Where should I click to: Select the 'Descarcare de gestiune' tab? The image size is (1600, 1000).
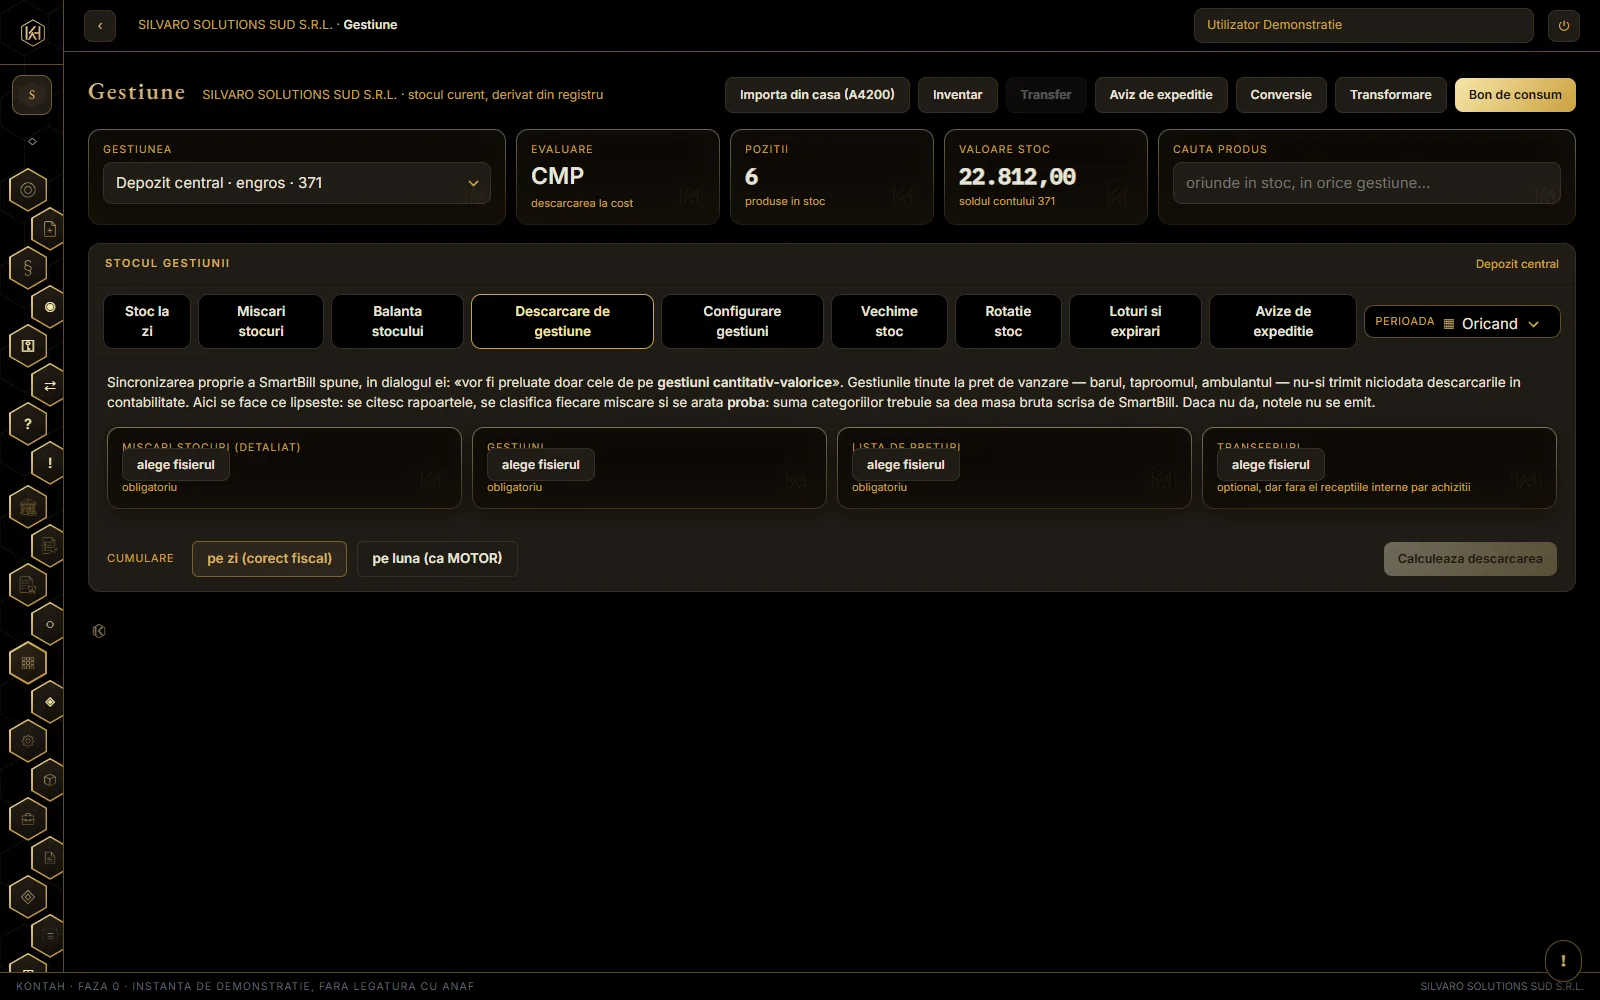(x=562, y=321)
